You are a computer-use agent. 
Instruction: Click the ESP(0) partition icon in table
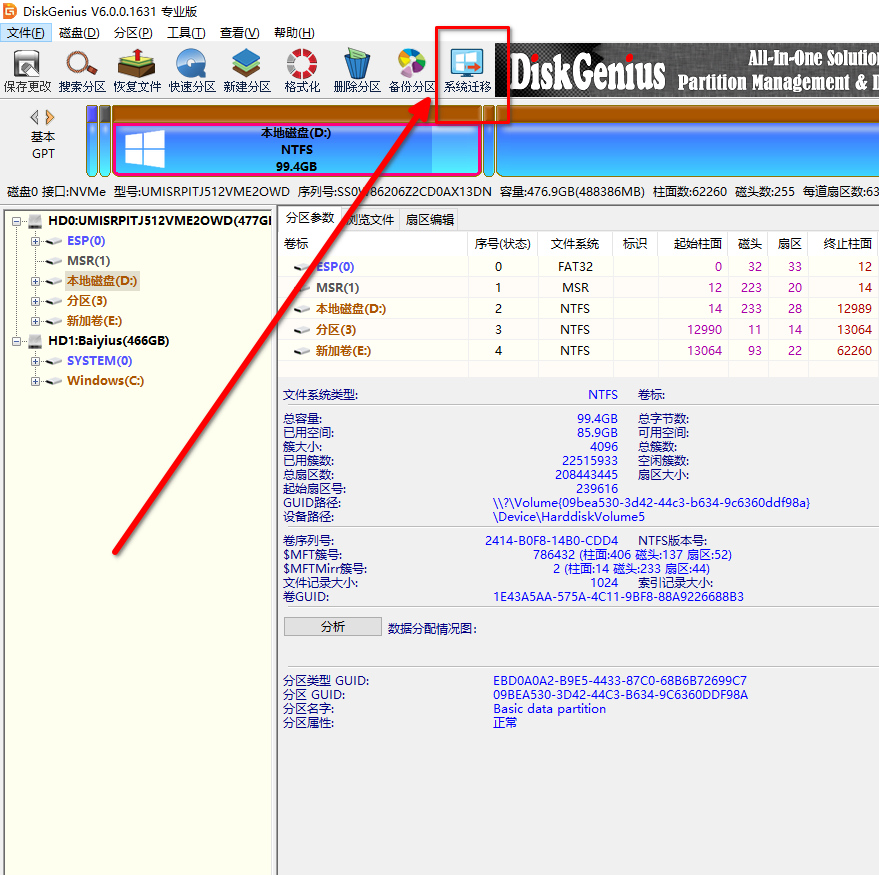[x=302, y=267]
